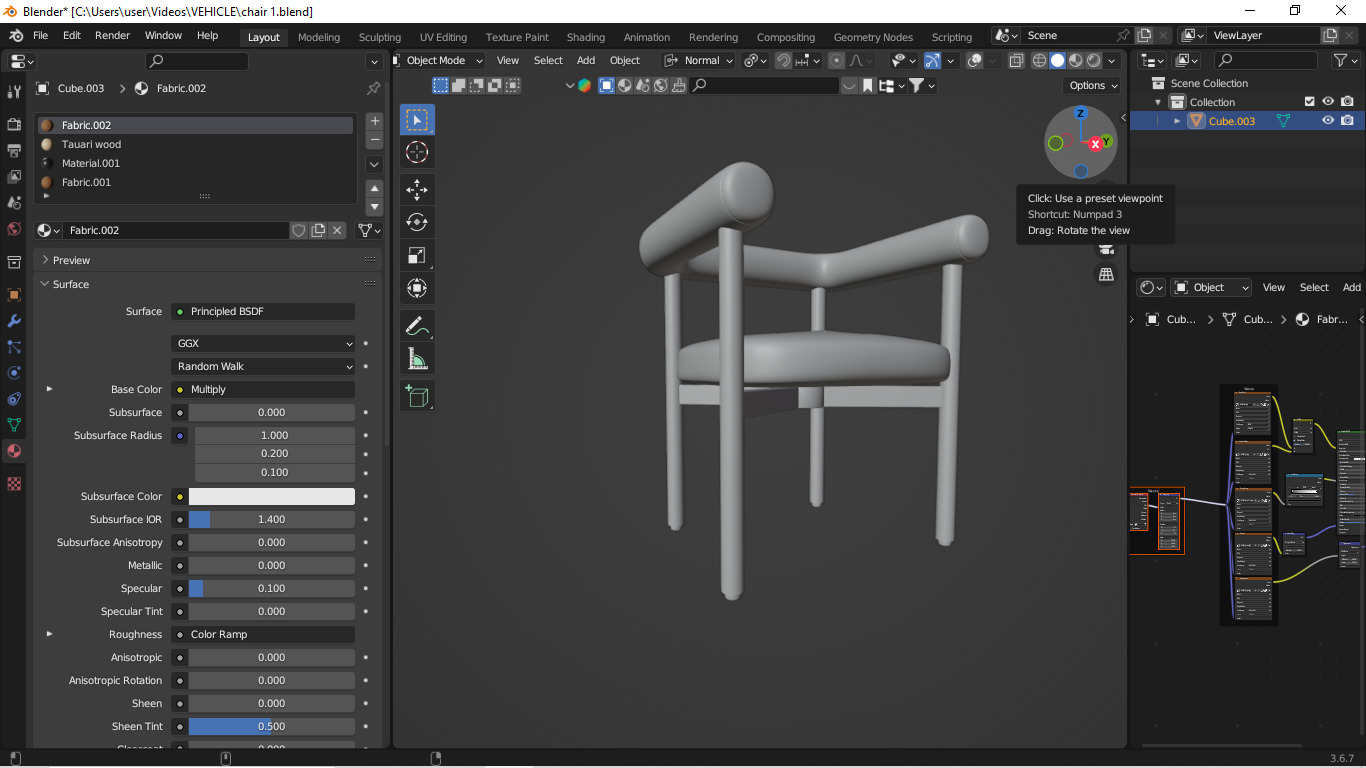The height and width of the screenshot is (768, 1366).
Task: Hide Cube.003 in viewport via eye icon
Action: (1328, 121)
